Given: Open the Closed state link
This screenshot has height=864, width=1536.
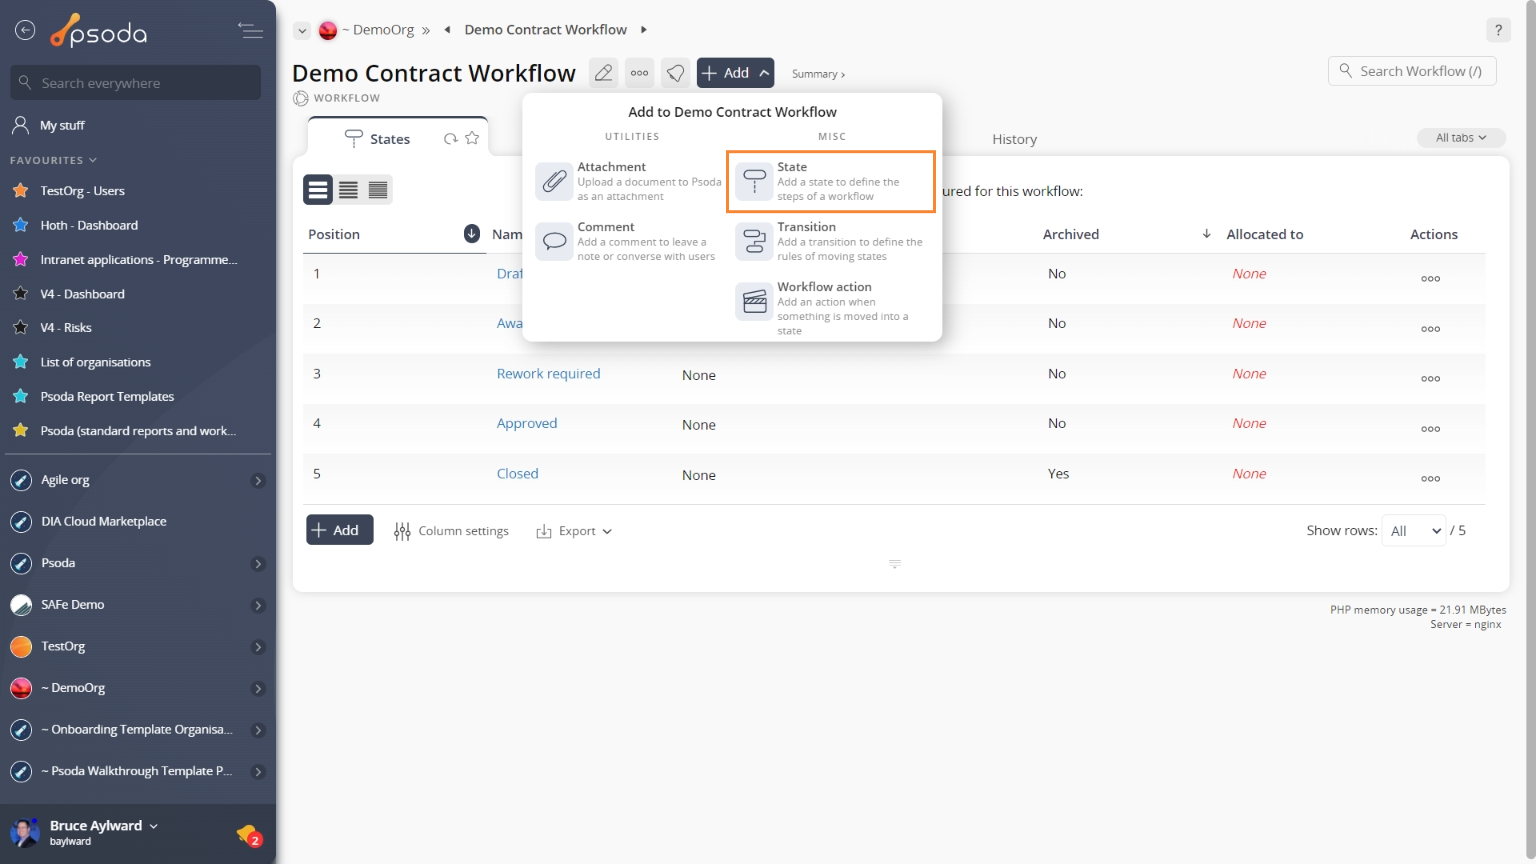Looking at the screenshot, I should pos(517,474).
